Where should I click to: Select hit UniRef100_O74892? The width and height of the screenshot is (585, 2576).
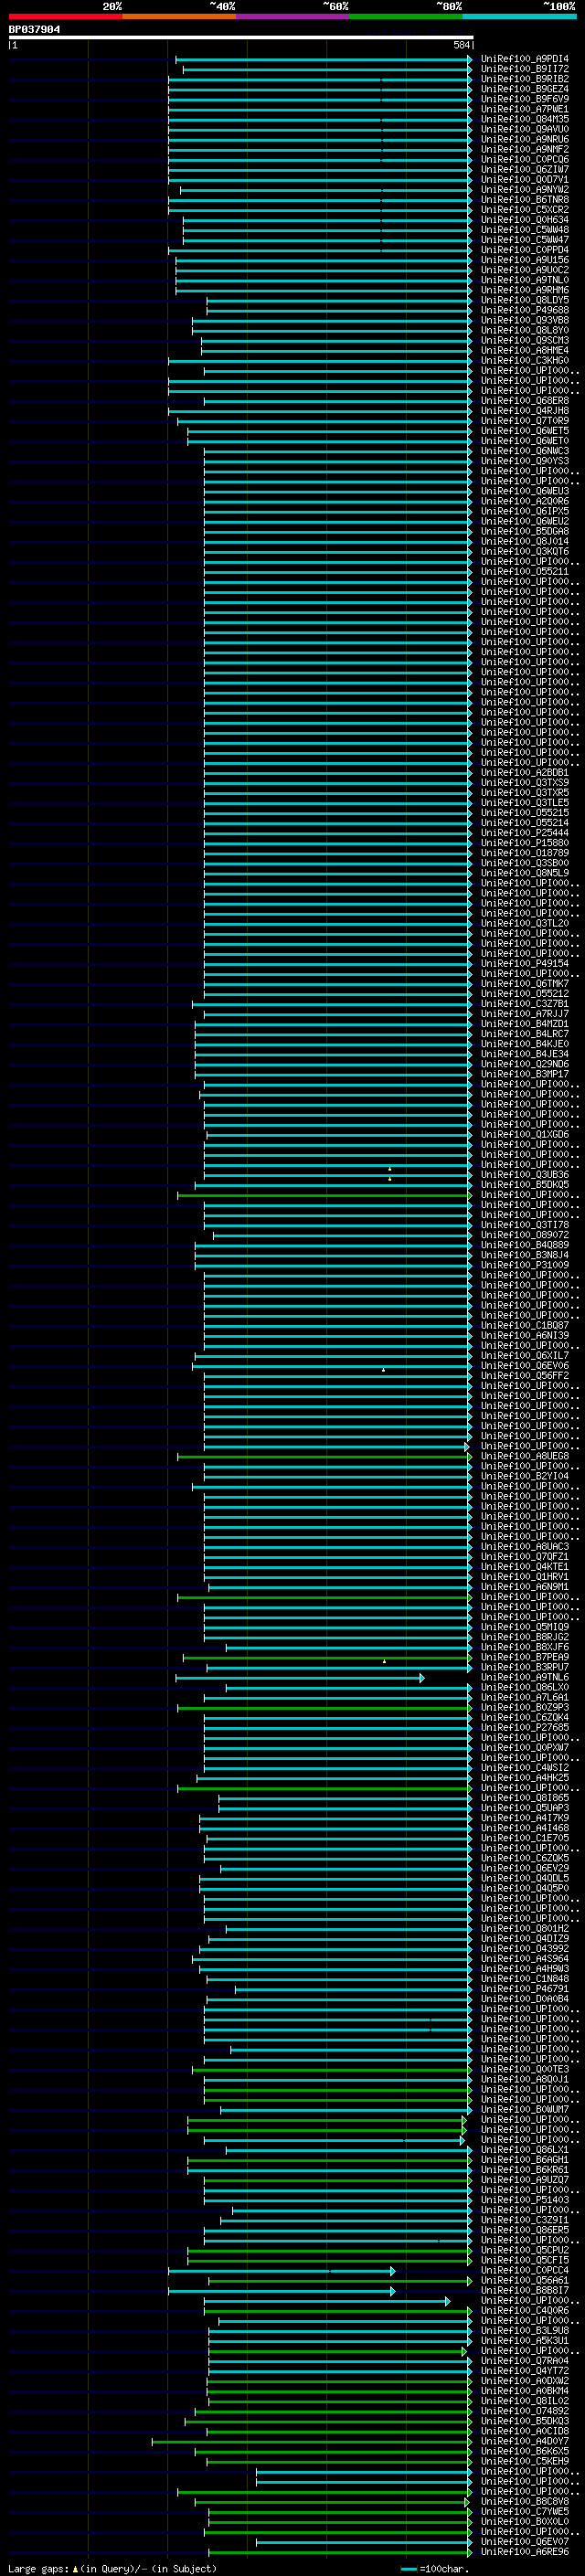525,2411
